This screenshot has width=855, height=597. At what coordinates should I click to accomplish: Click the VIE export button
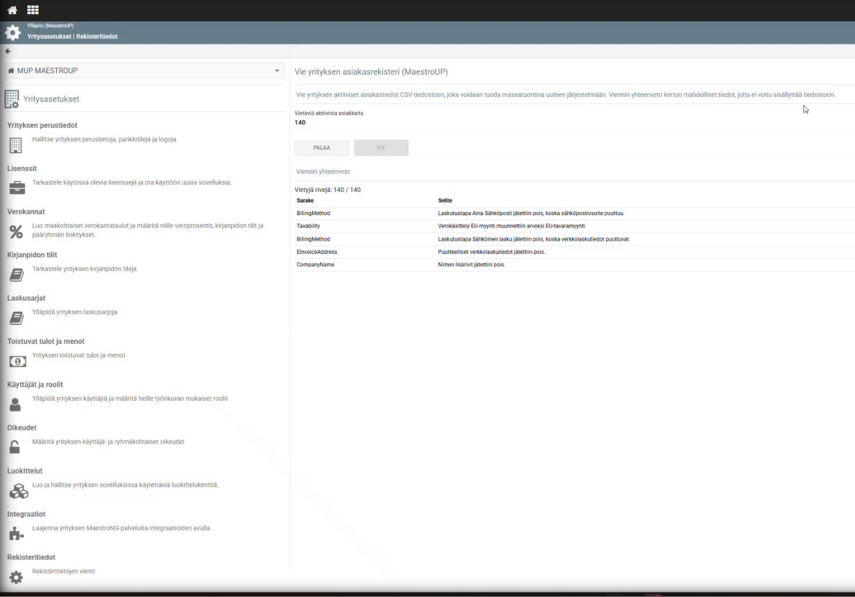[381, 148]
